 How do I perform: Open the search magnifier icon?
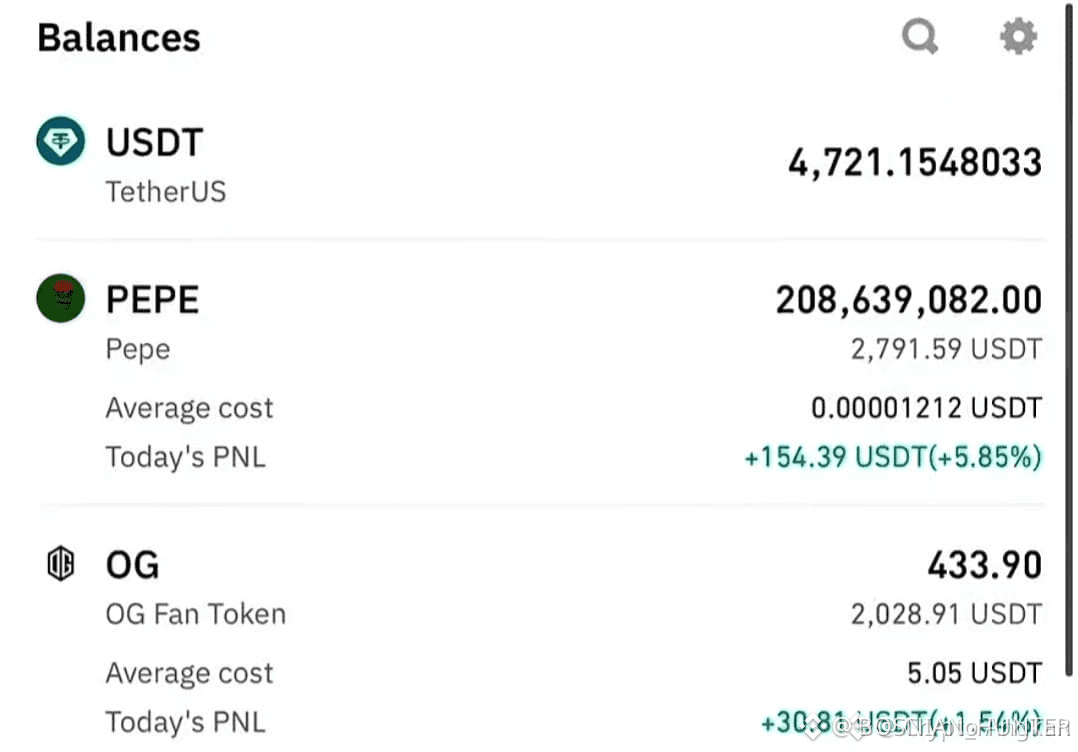coord(919,38)
